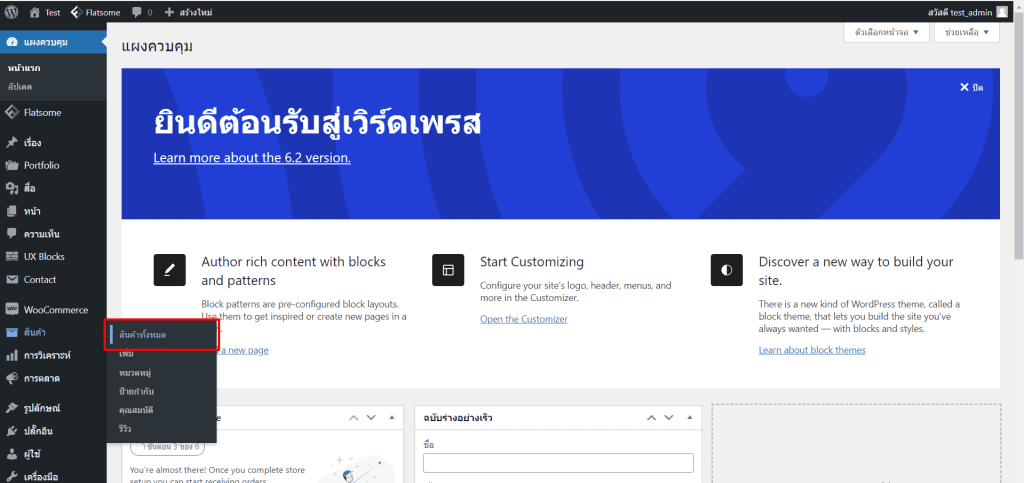1024x483 pixels.
Task: Select หมวดหมู่ in products submenu
Action: (x=135, y=373)
